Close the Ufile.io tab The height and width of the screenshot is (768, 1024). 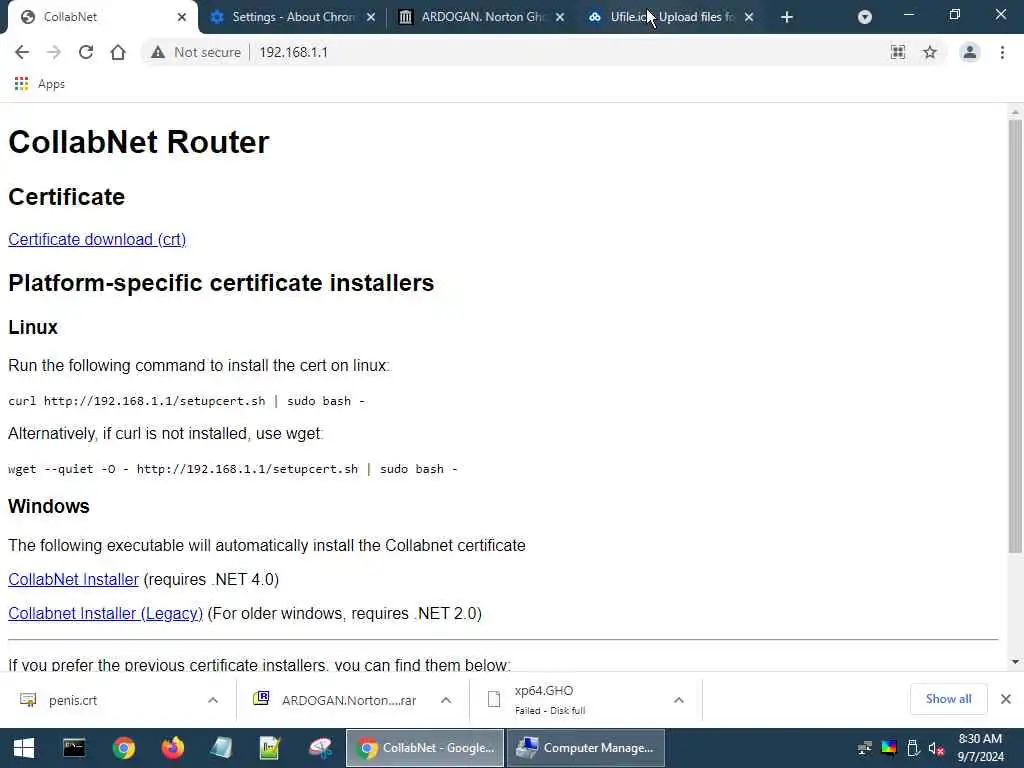(749, 17)
